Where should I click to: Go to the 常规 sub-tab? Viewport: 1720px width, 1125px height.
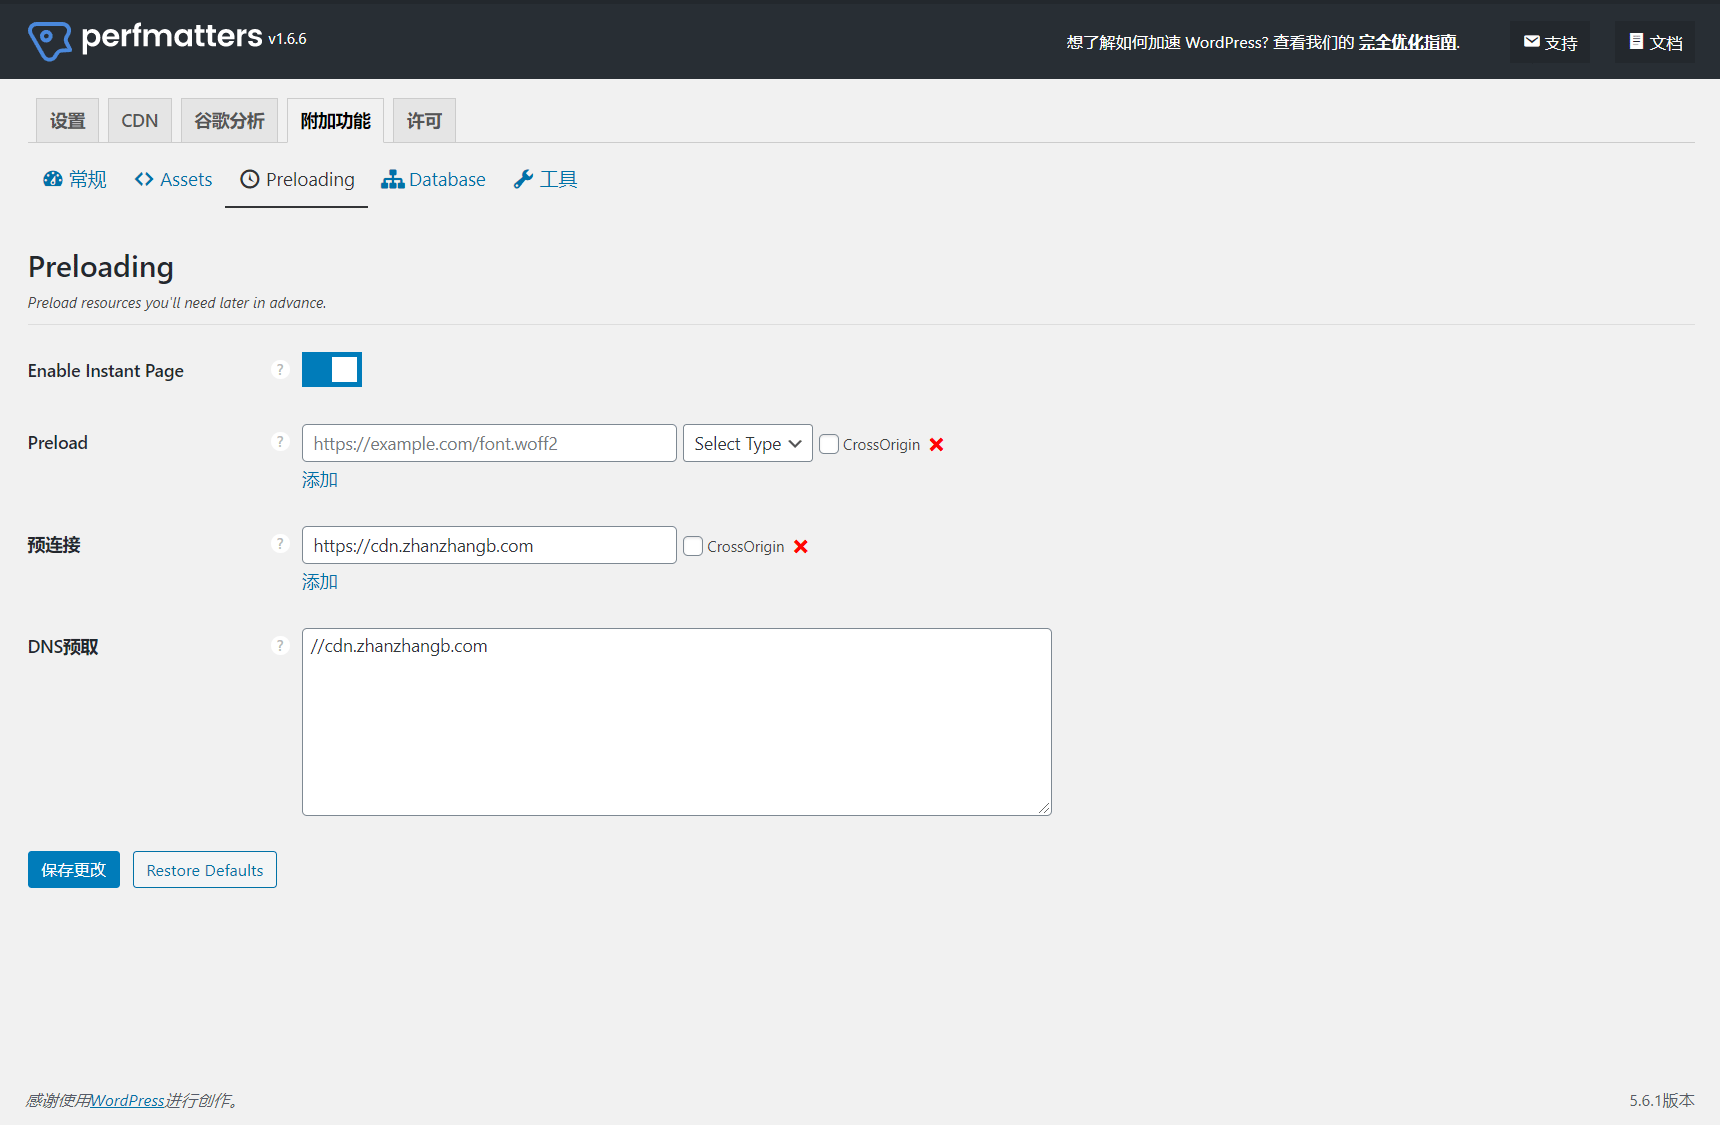pyautogui.click(x=75, y=179)
